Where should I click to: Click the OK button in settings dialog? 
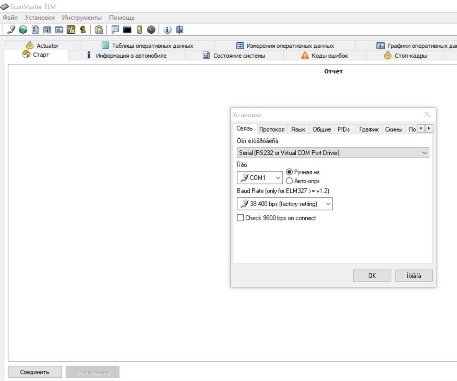tap(372, 276)
